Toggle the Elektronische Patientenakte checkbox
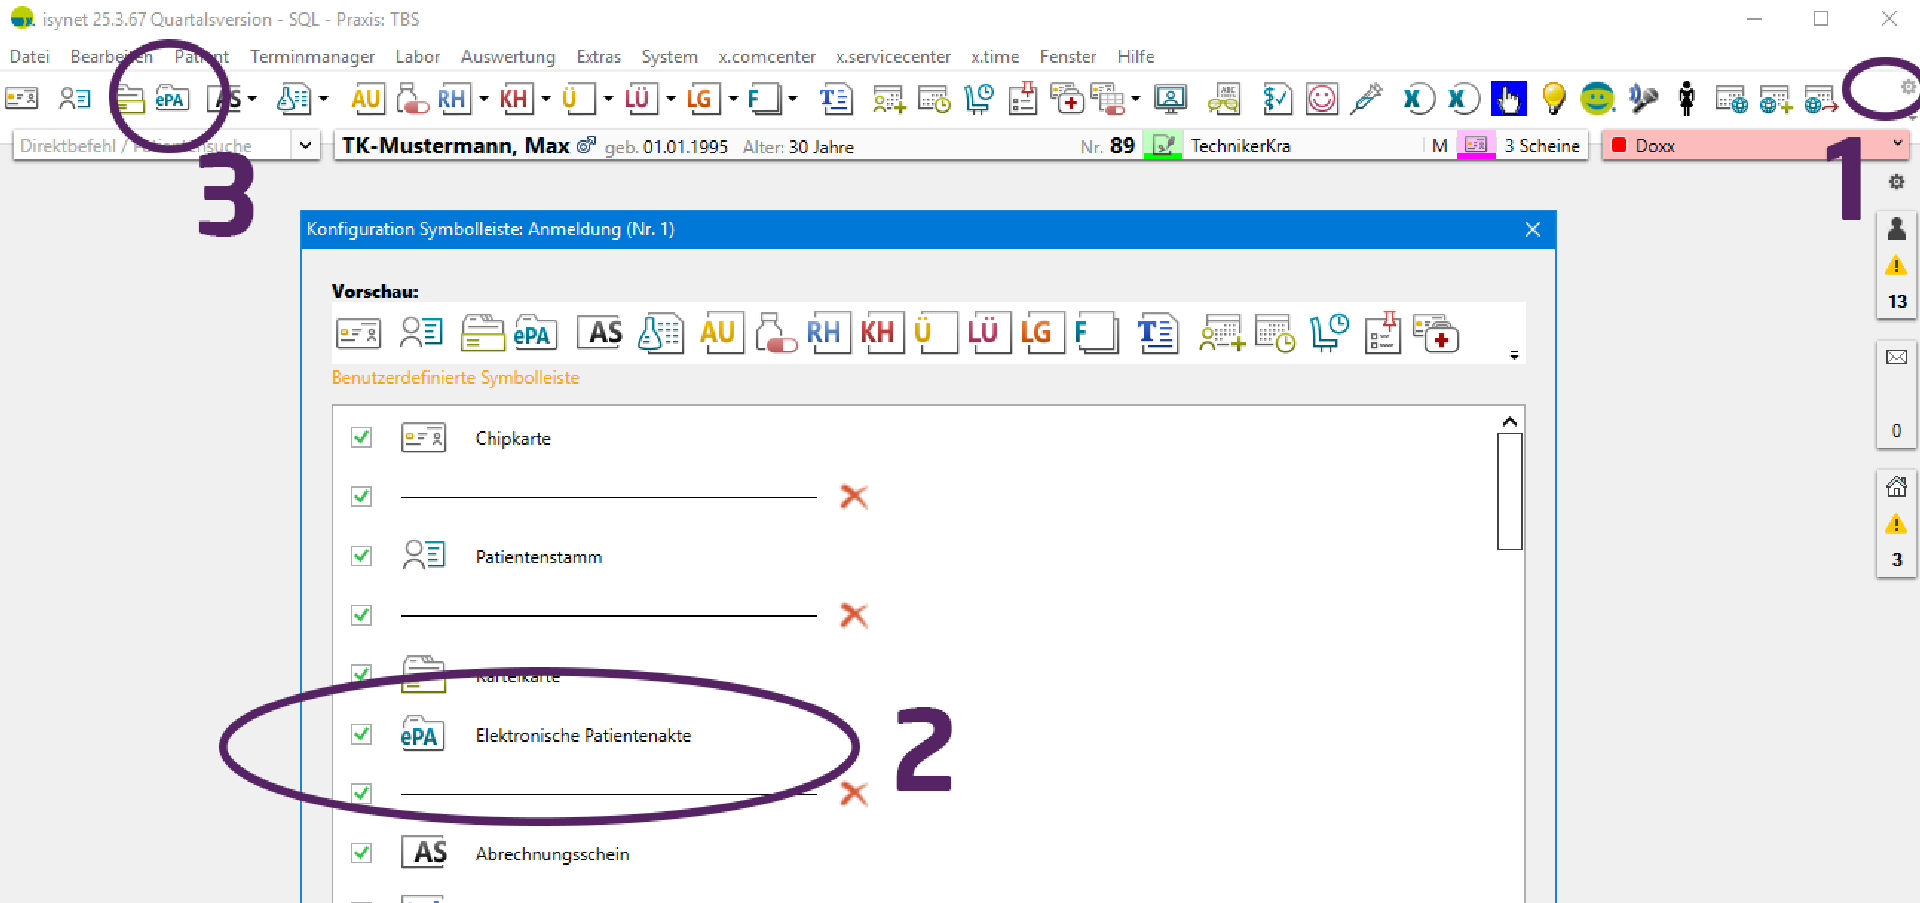 point(362,735)
